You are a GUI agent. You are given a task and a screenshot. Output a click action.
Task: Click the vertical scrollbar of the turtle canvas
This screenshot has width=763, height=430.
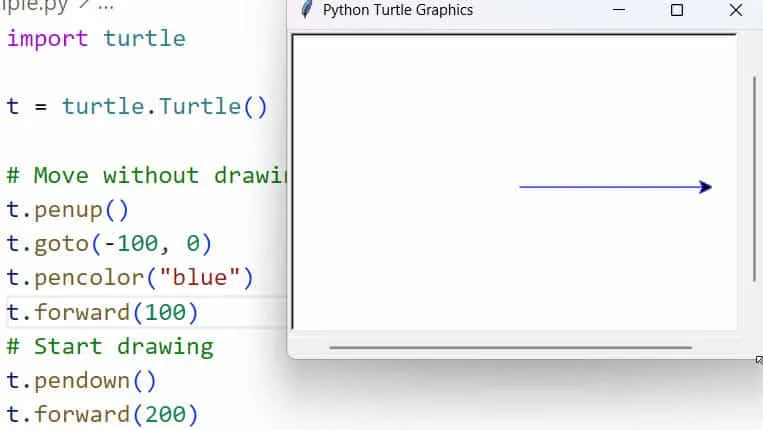(754, 180)
